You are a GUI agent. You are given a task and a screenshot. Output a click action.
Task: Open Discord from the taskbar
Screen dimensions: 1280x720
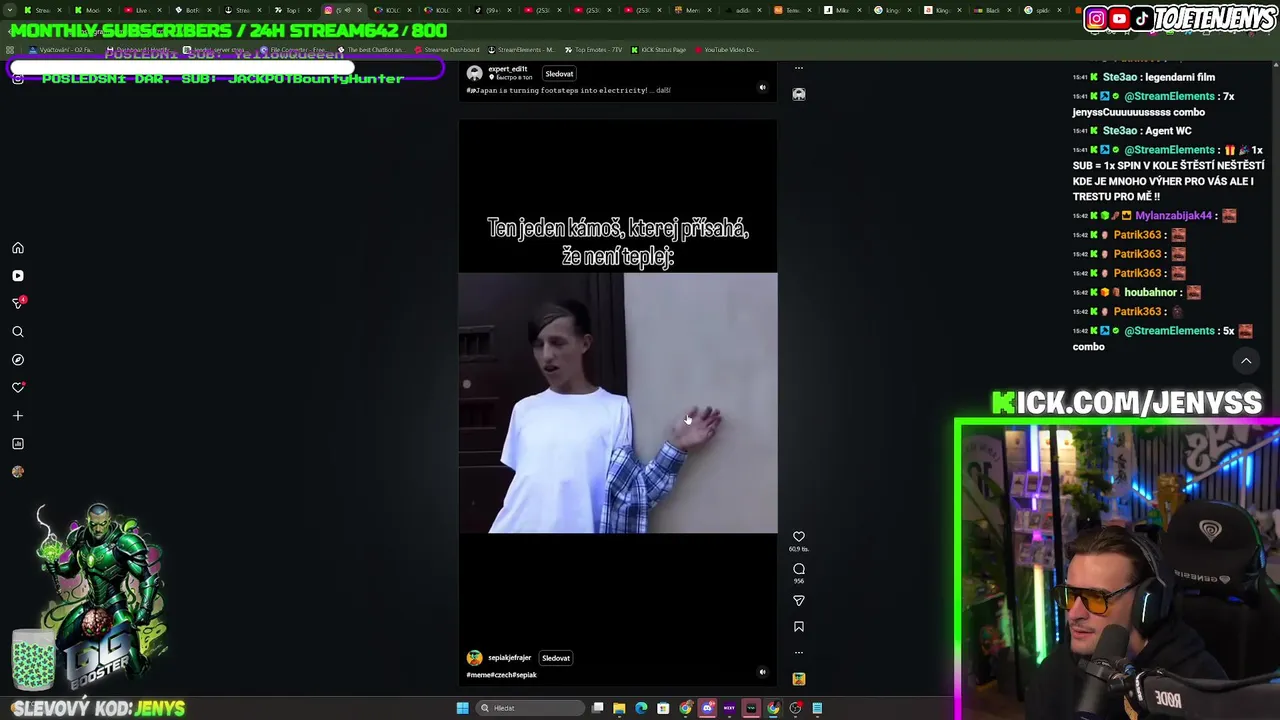click(707, 708)
